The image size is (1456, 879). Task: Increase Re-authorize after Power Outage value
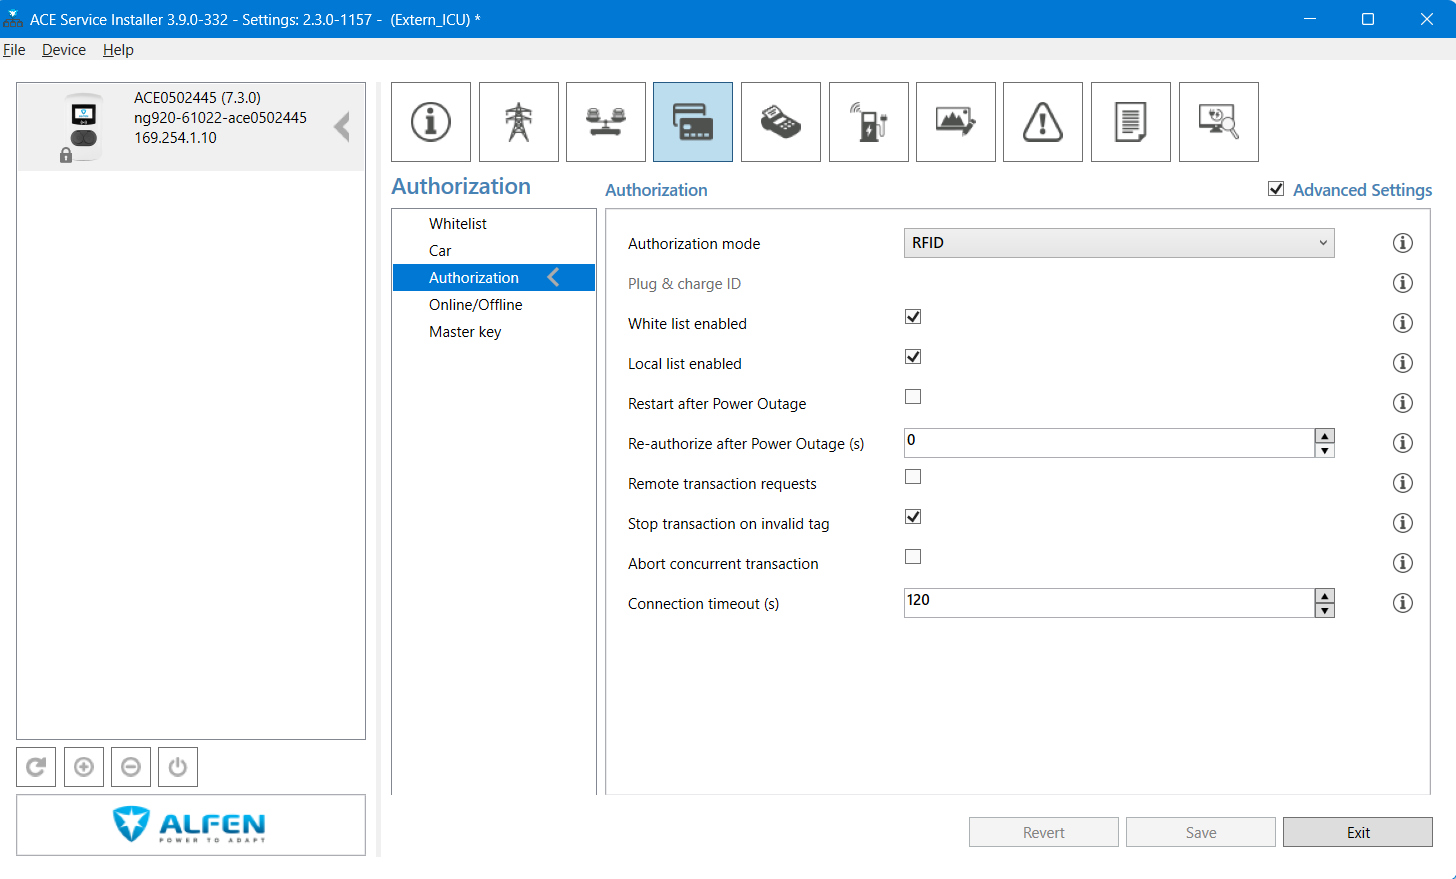(1325, 436)
